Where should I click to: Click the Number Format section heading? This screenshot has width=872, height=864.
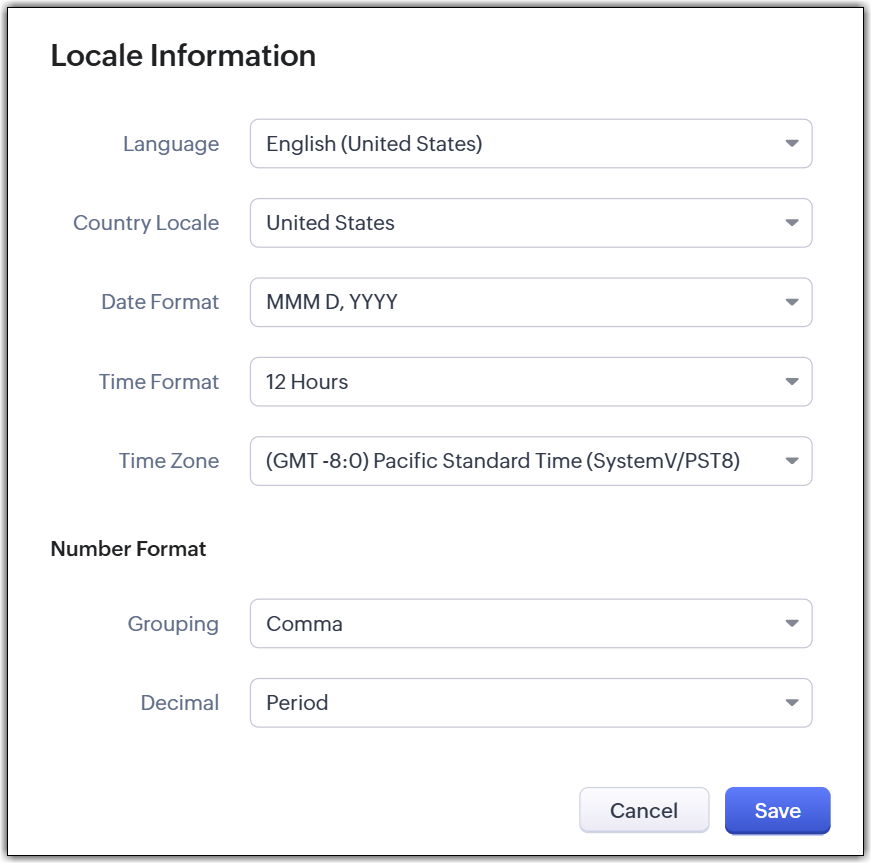[128, 549]
